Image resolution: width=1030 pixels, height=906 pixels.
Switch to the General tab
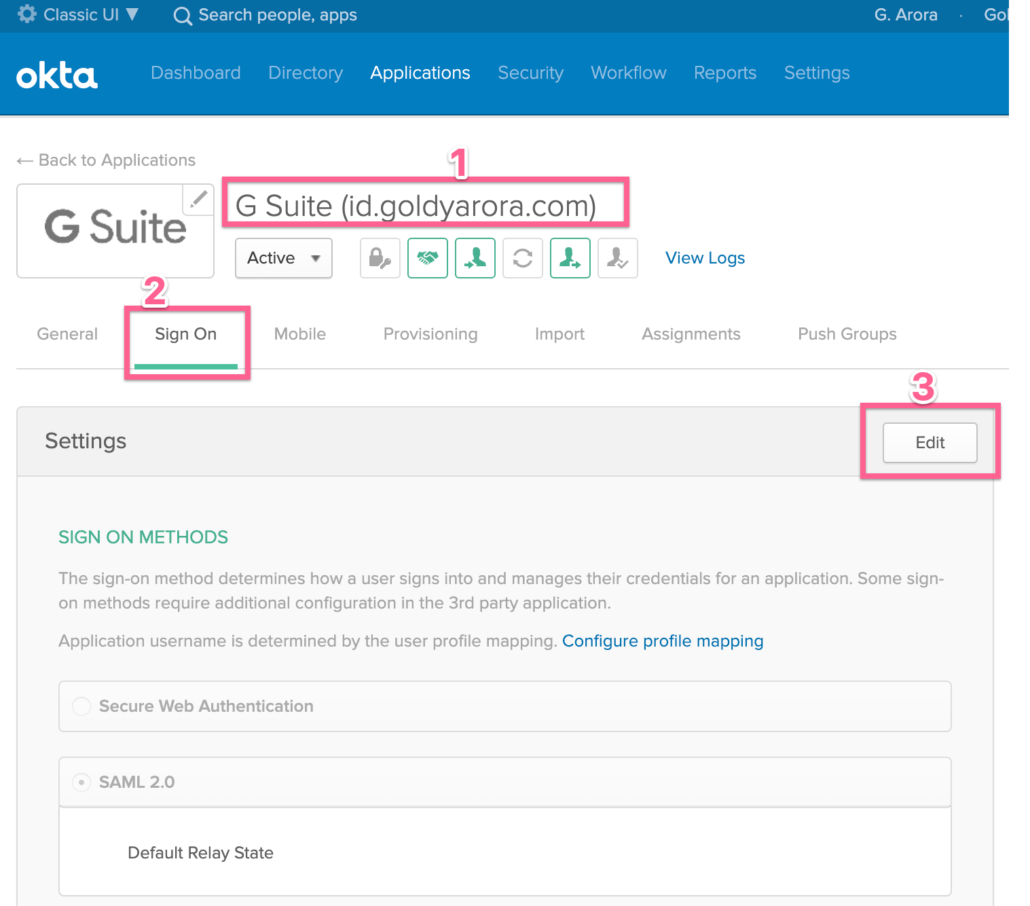tap(67, 334)
